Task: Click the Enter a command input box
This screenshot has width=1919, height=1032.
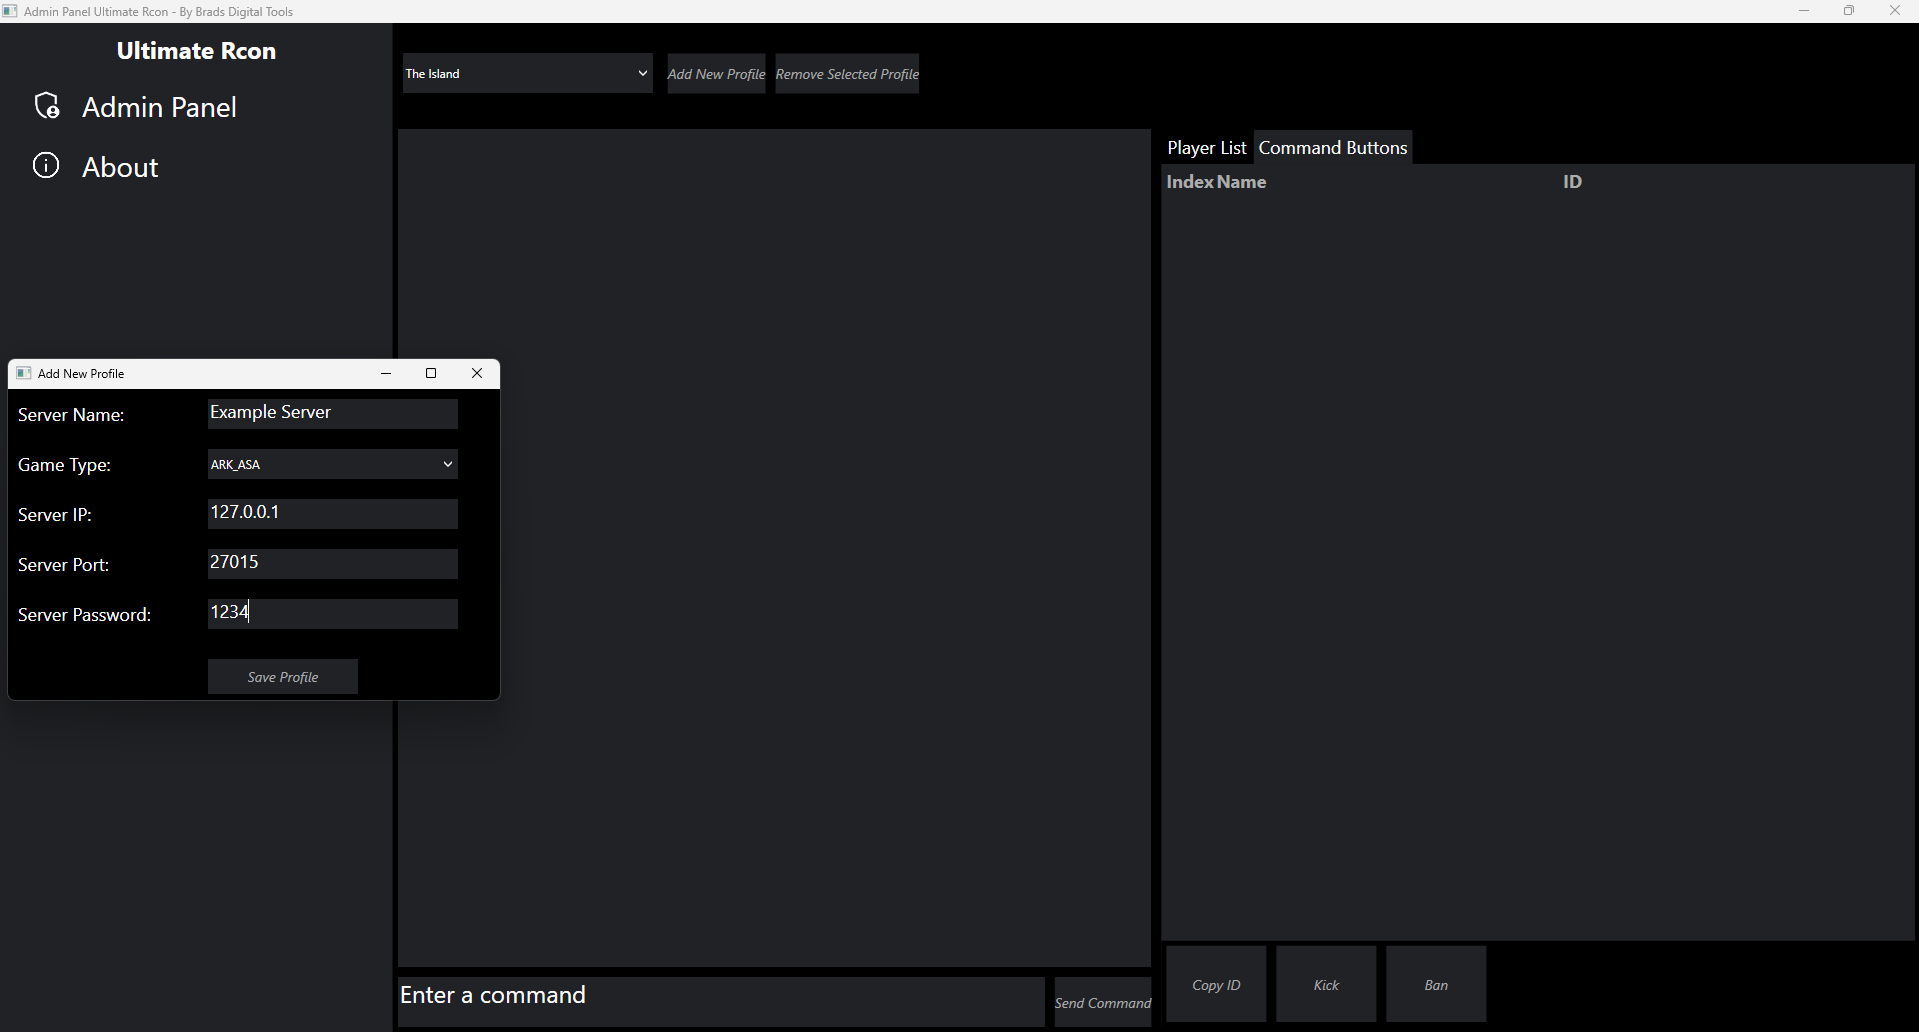Action: (x=720, y=1001)
